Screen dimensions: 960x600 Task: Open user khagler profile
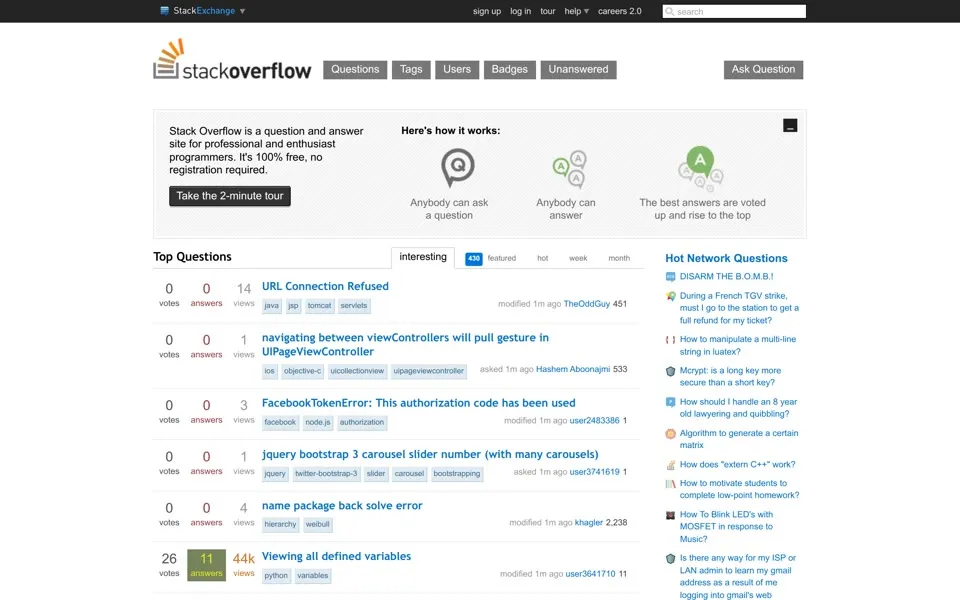pos(589,523)
